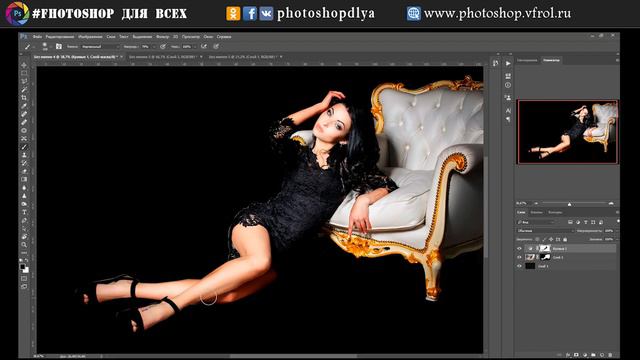Open the Actions panel play icon
The height and width of the screenshot is (360, 640).
pos(508,64)
